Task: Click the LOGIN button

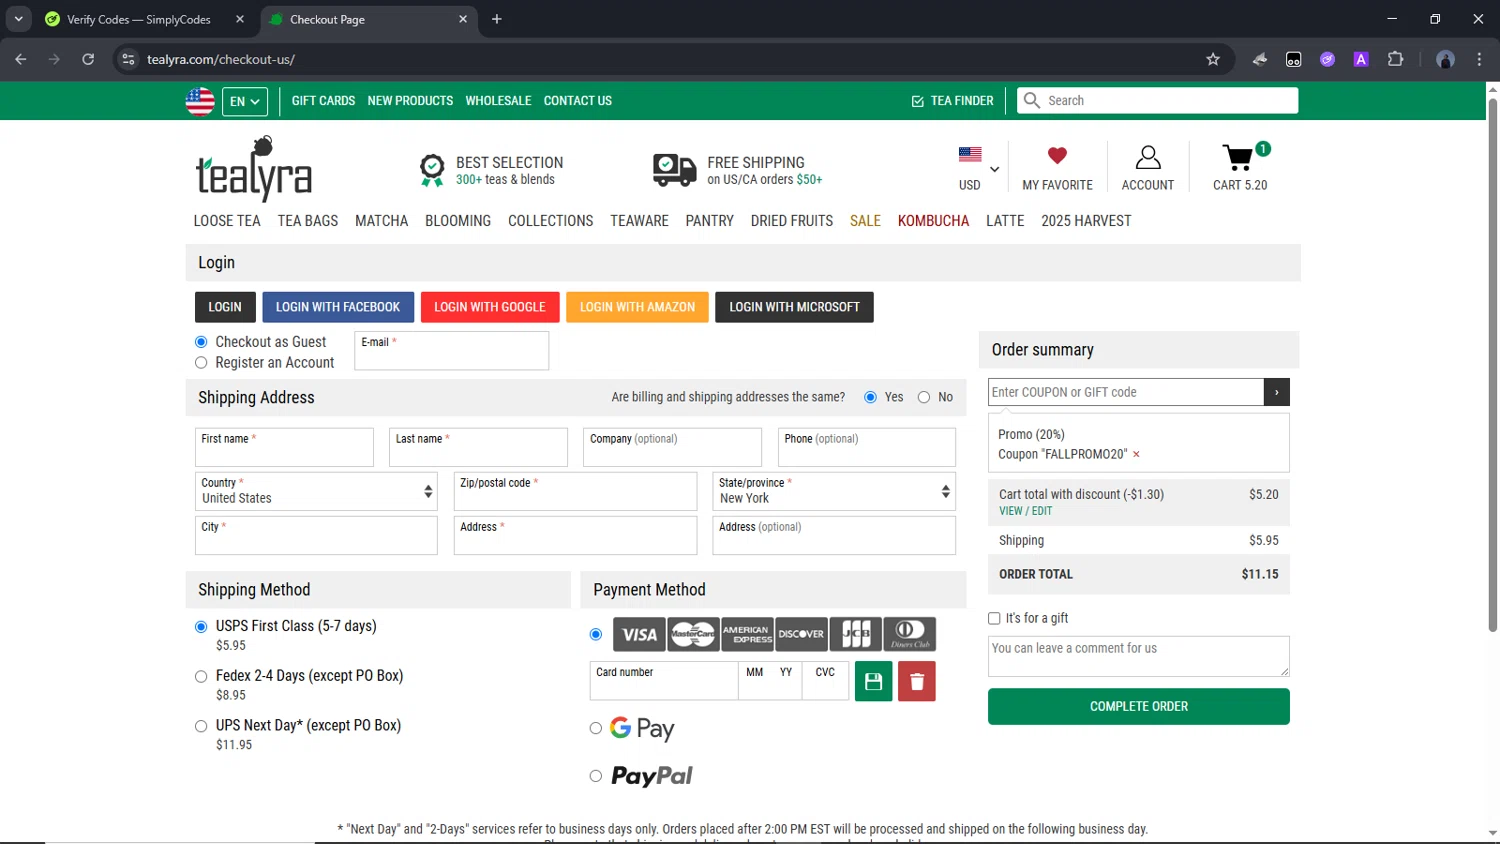Action: pos(225,307)
